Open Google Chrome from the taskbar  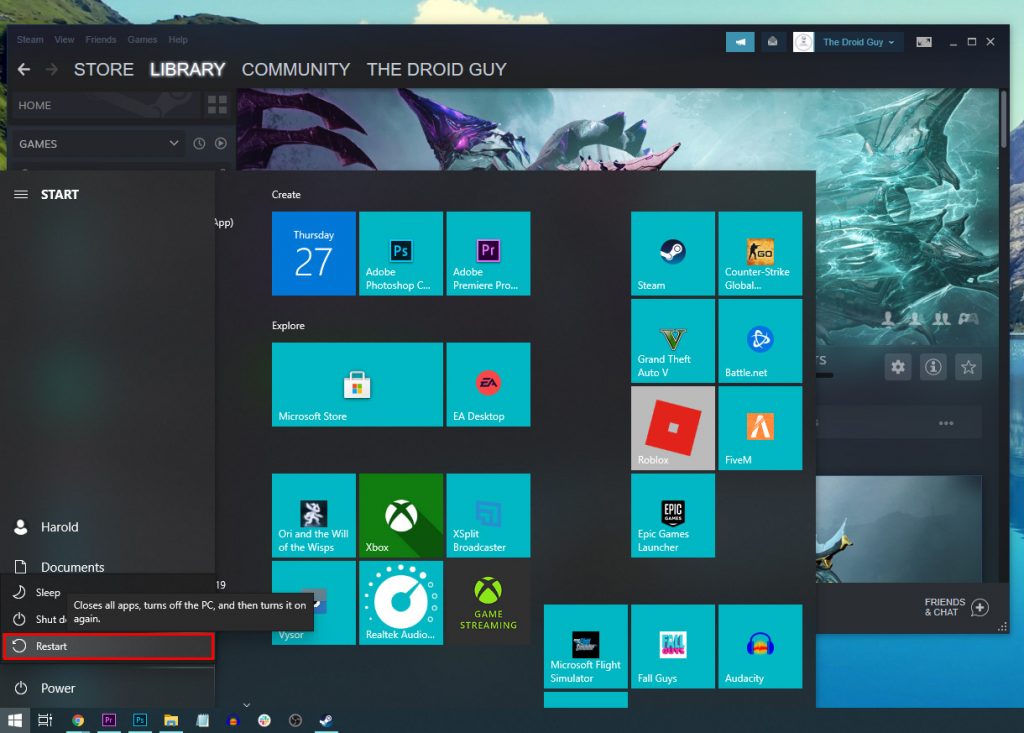click(x=78, y=720)
